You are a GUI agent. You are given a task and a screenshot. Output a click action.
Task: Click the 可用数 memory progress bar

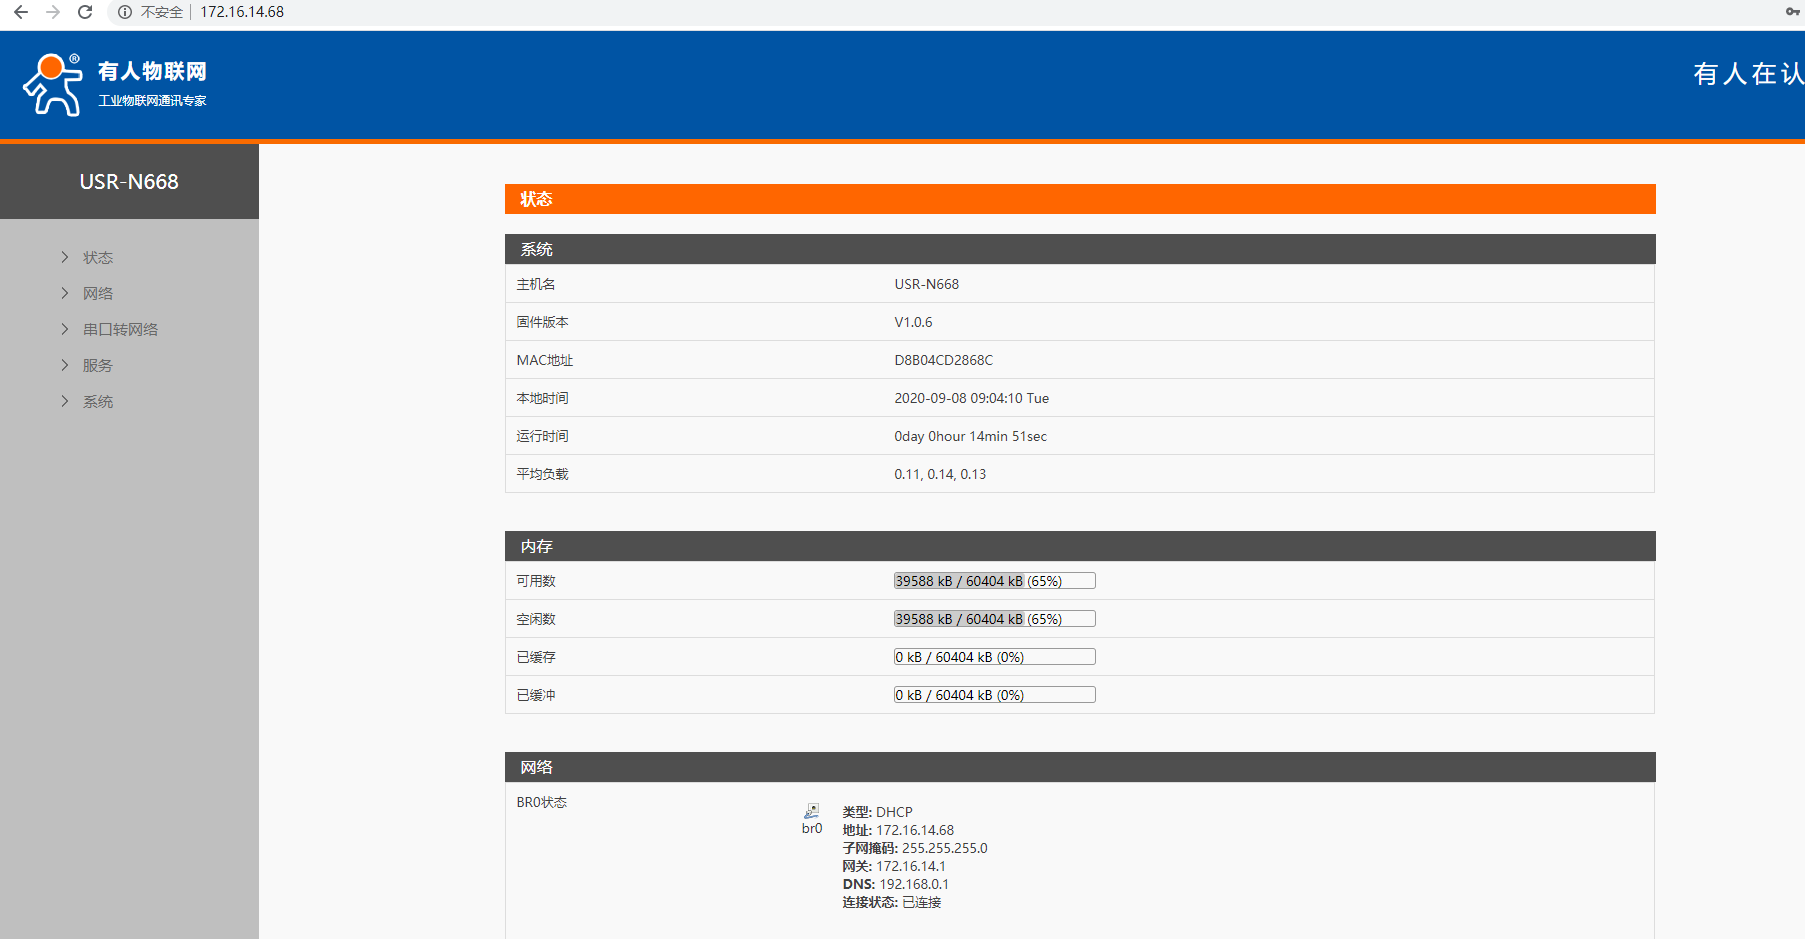pyautogui.click(x=994, y=581)
